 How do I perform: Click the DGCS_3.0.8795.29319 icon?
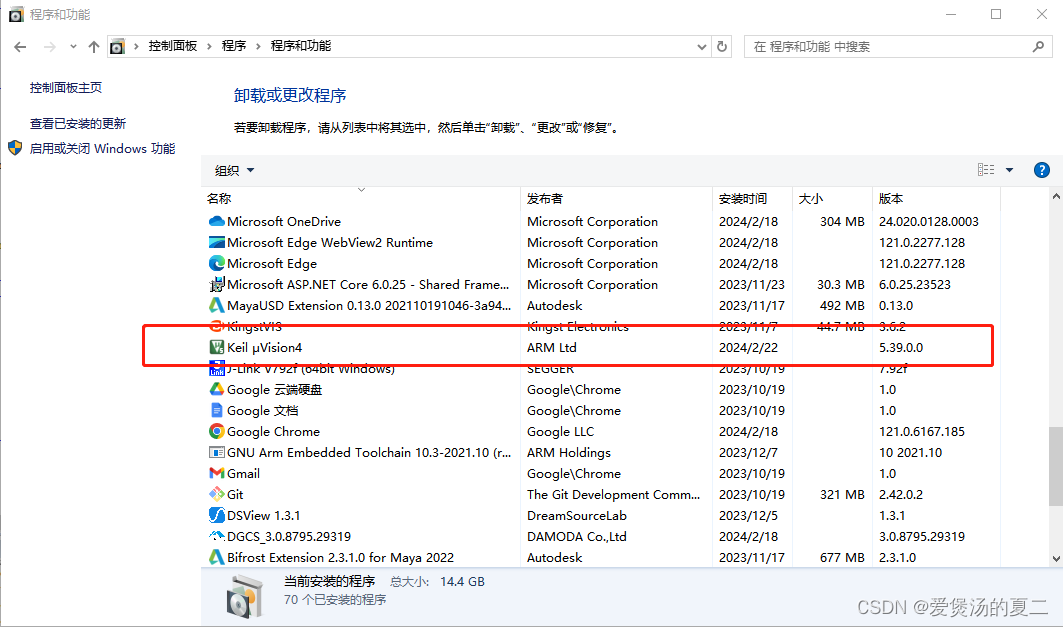click(x=216, y=537)
